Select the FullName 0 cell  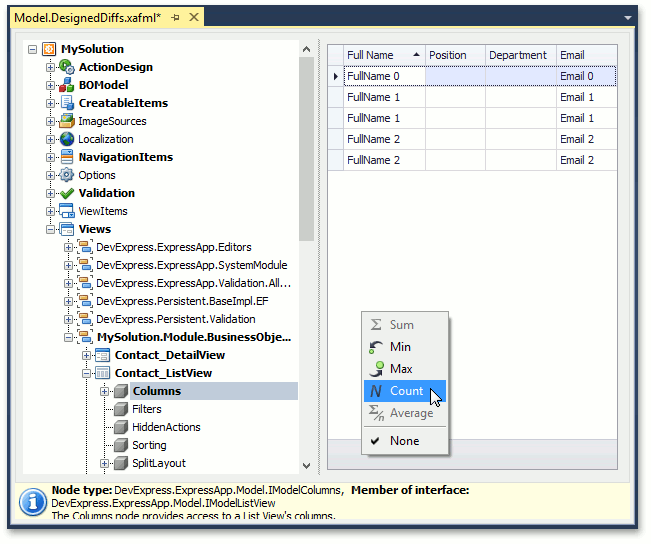[384, 76]
